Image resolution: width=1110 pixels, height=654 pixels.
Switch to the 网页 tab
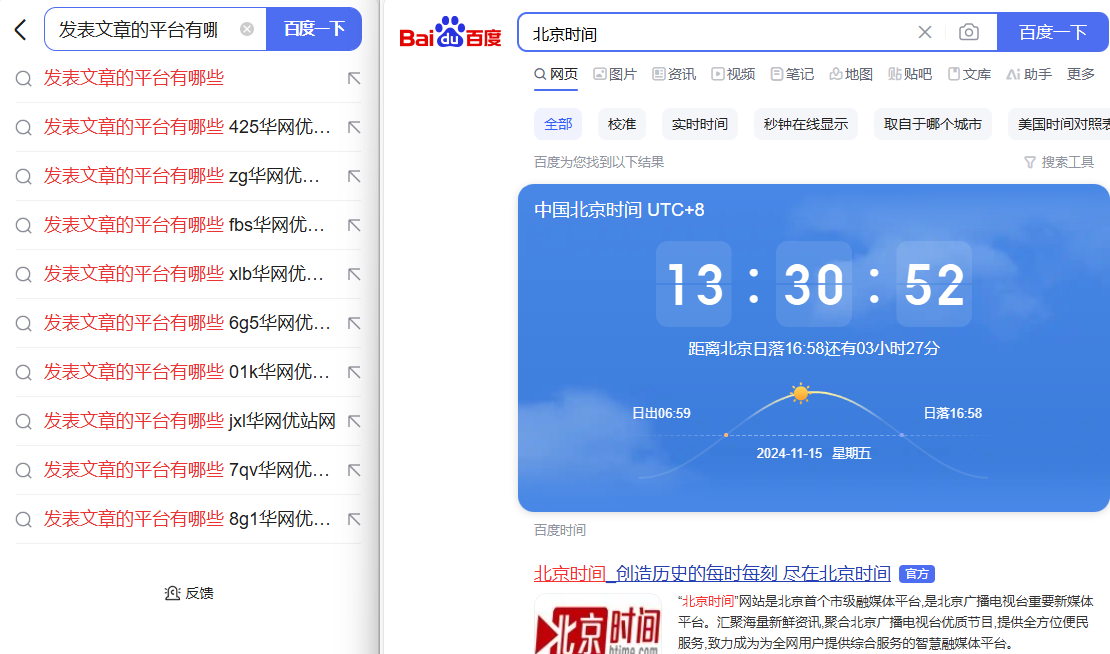[x=556, y=74]
